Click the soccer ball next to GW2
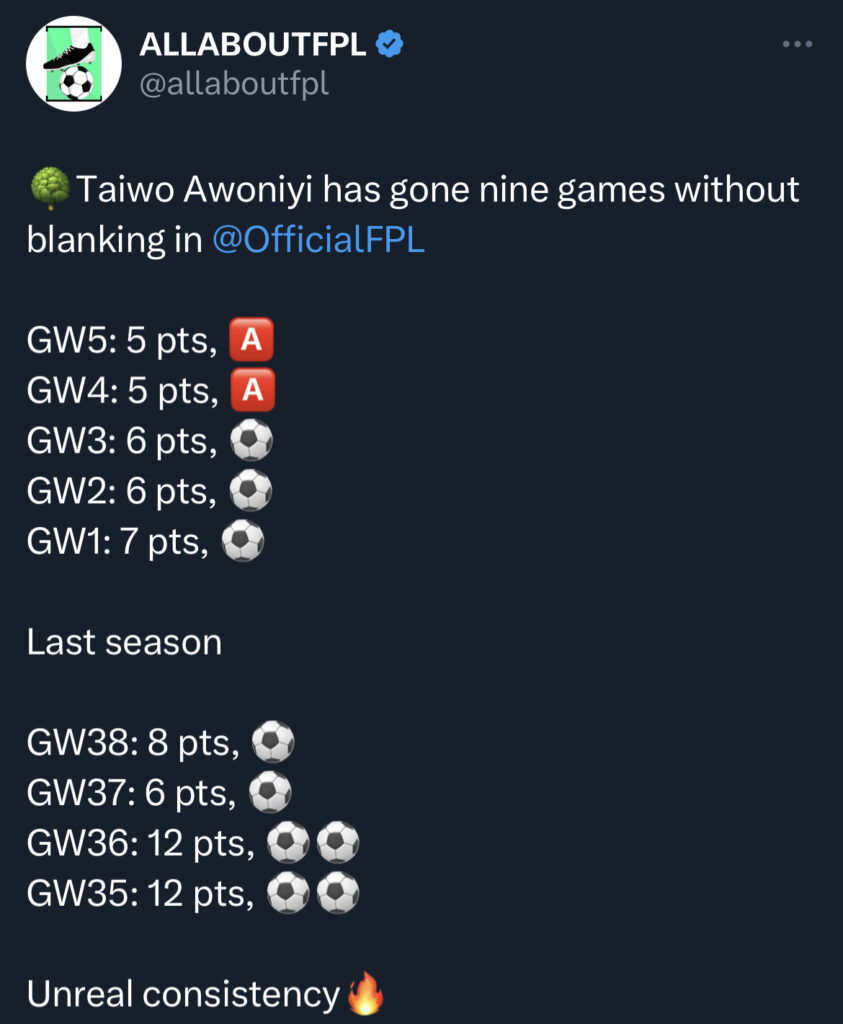 pyautogui.click(x=250, y=492)
